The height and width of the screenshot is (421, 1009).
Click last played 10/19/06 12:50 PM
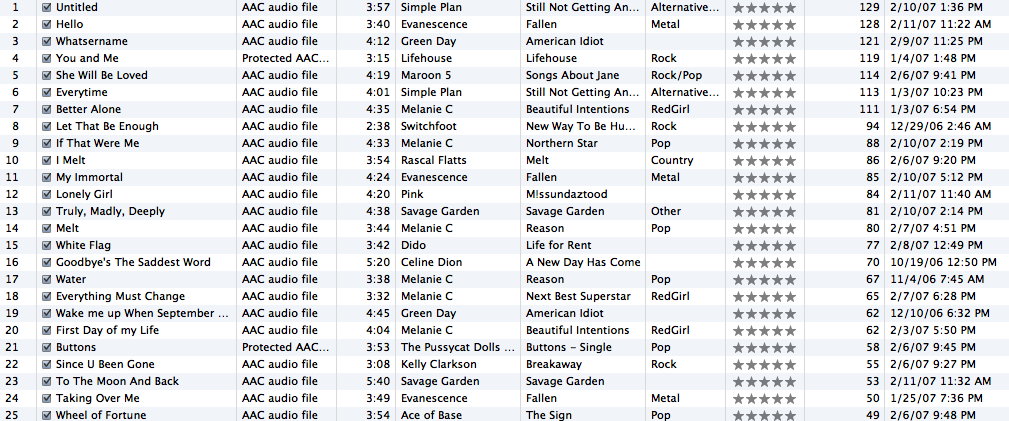click(943, 262)
